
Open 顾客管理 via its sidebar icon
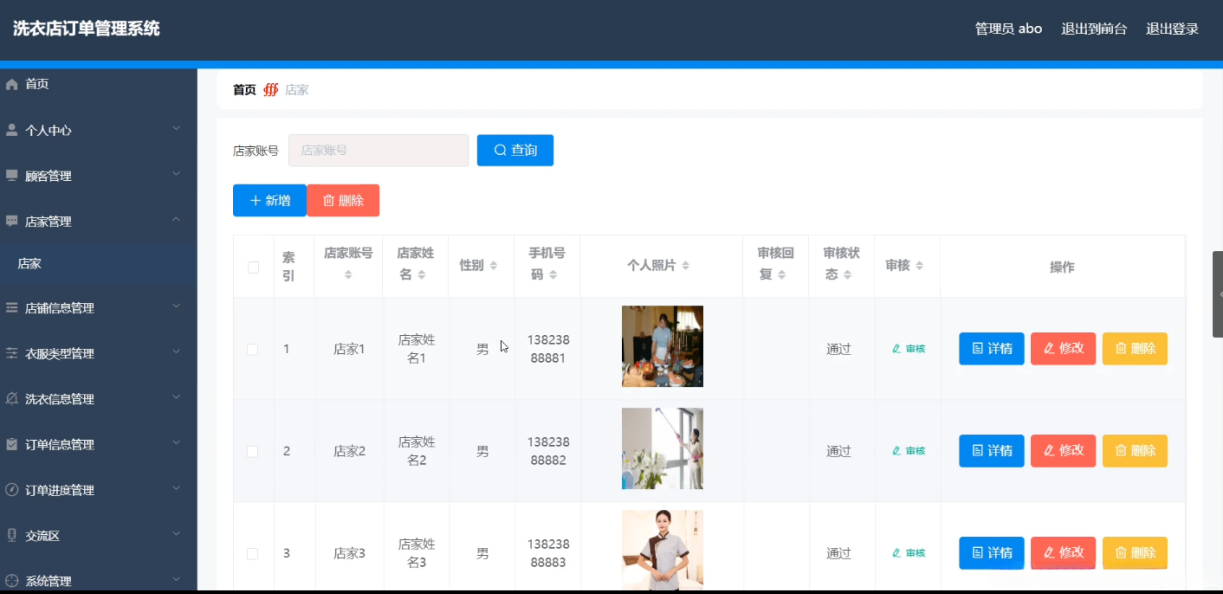point(12,175)
